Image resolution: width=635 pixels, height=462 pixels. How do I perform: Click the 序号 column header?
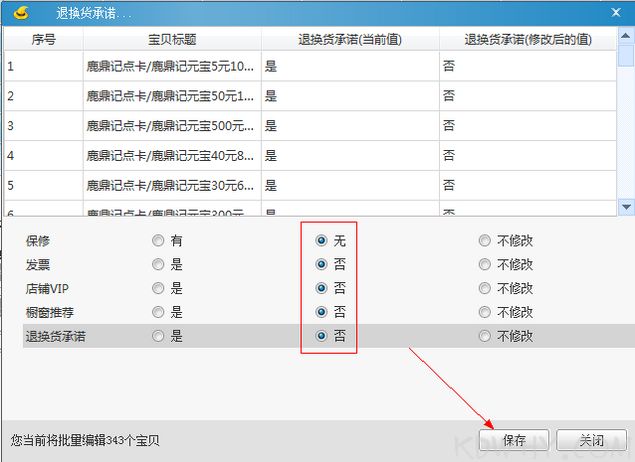pyautogui.click(x=43, y=40)
